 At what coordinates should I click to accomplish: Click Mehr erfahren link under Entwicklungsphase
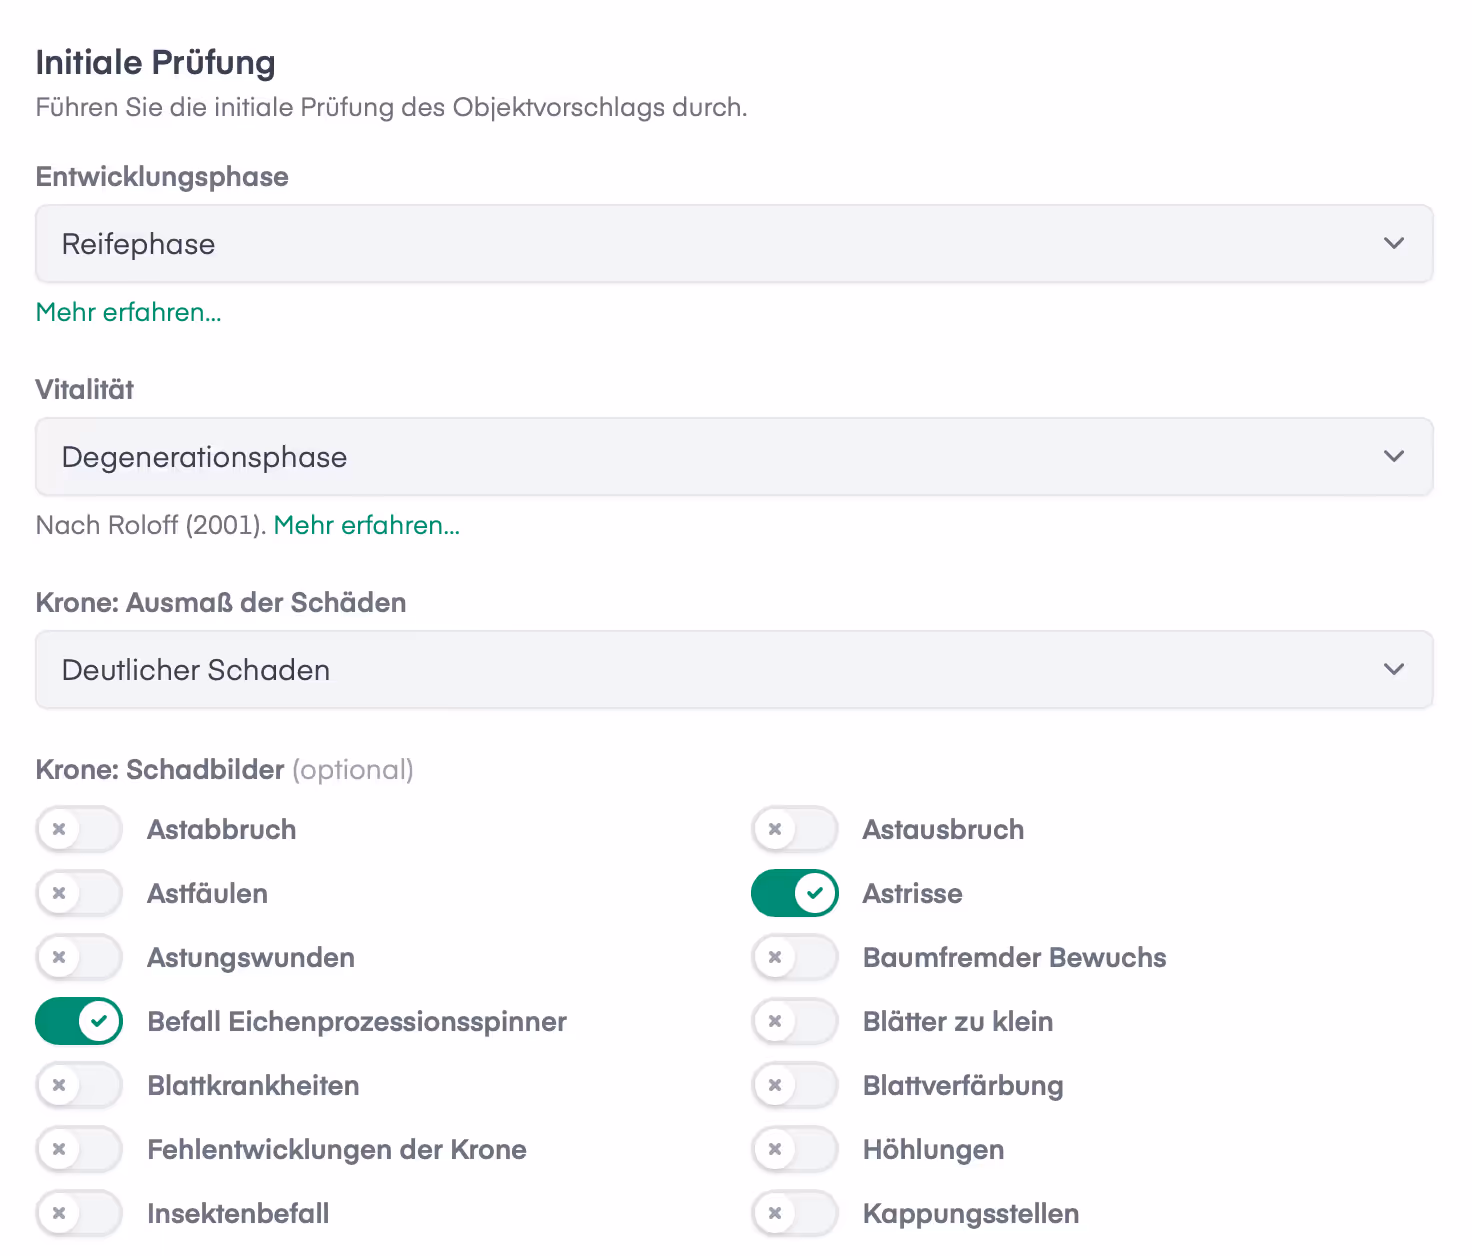(x=128, y=312)
